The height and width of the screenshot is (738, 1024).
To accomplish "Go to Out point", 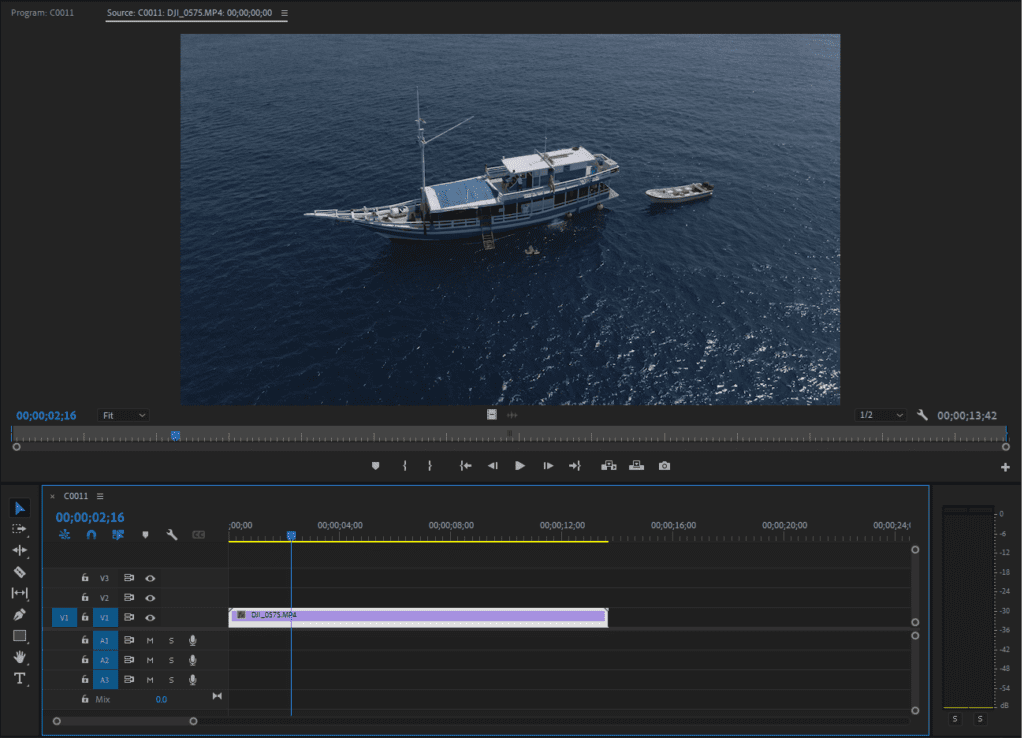I will click(575, 466).
